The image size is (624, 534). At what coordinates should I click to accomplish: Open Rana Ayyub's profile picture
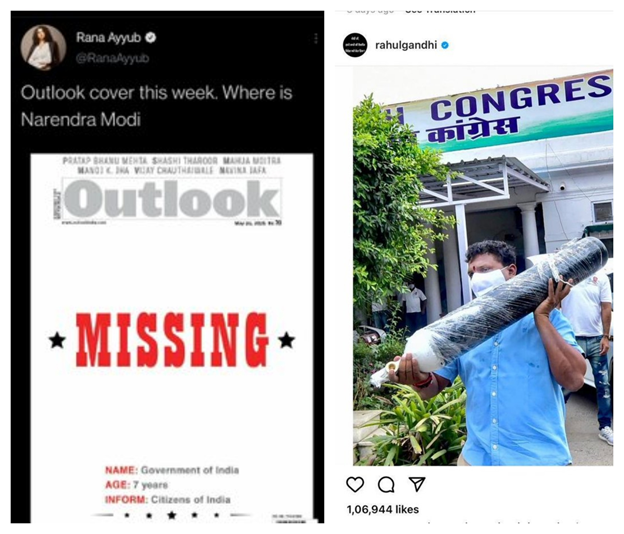click(x=43, y=47)
